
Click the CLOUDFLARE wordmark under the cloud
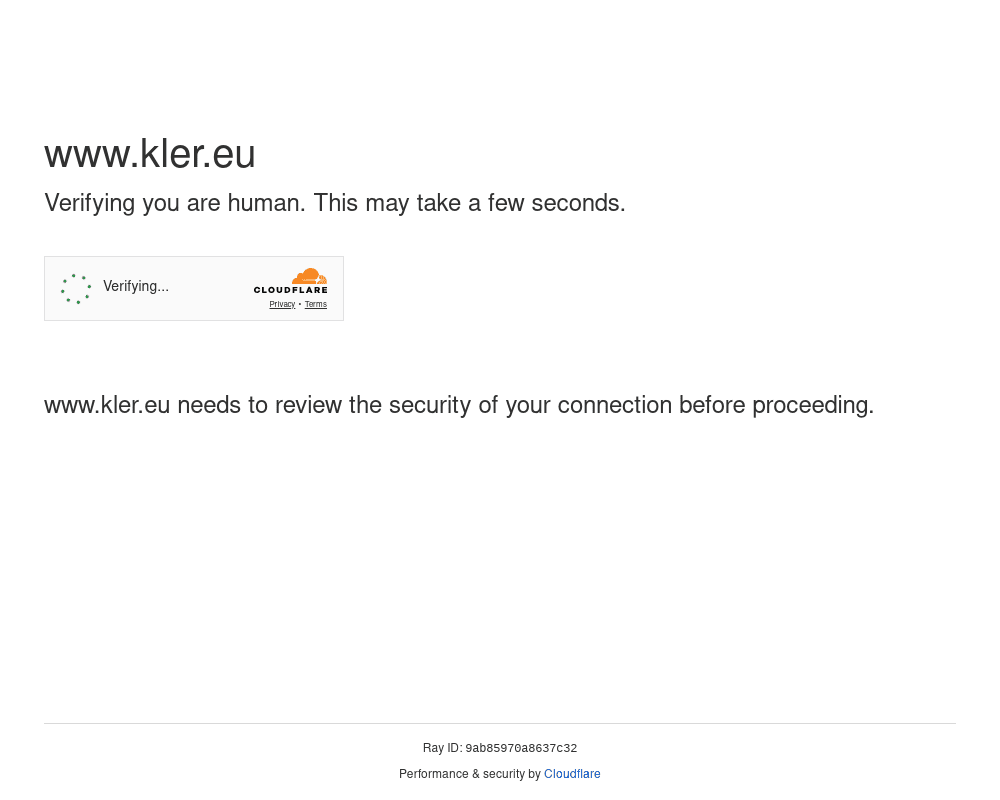pyautogui.click(x=290, y=291)
